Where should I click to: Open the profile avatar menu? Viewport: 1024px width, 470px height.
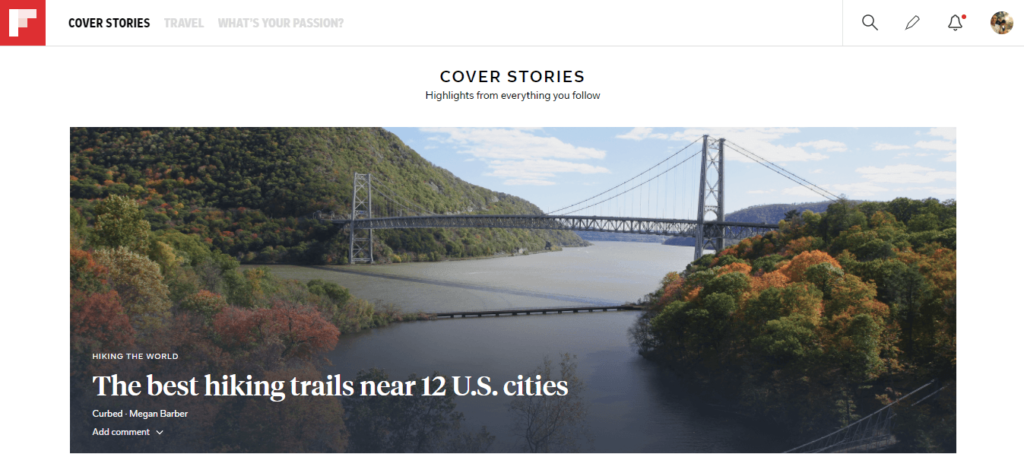tap(1001, 23)
